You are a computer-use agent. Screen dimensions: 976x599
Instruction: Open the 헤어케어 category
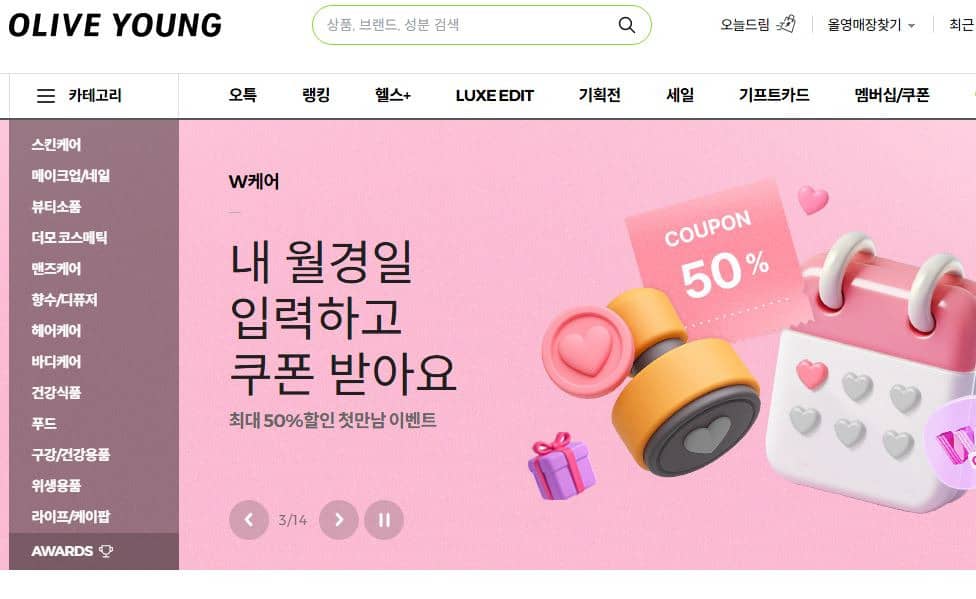click(x=56, y=331)
